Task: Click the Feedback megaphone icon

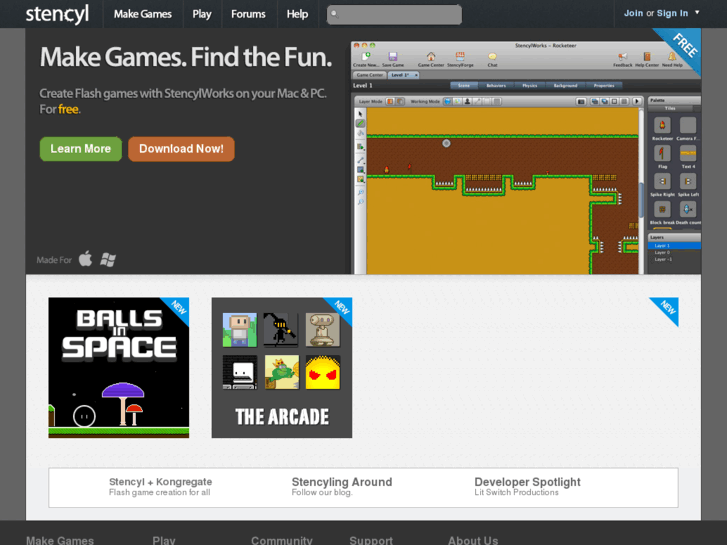Action: point(623,59)
